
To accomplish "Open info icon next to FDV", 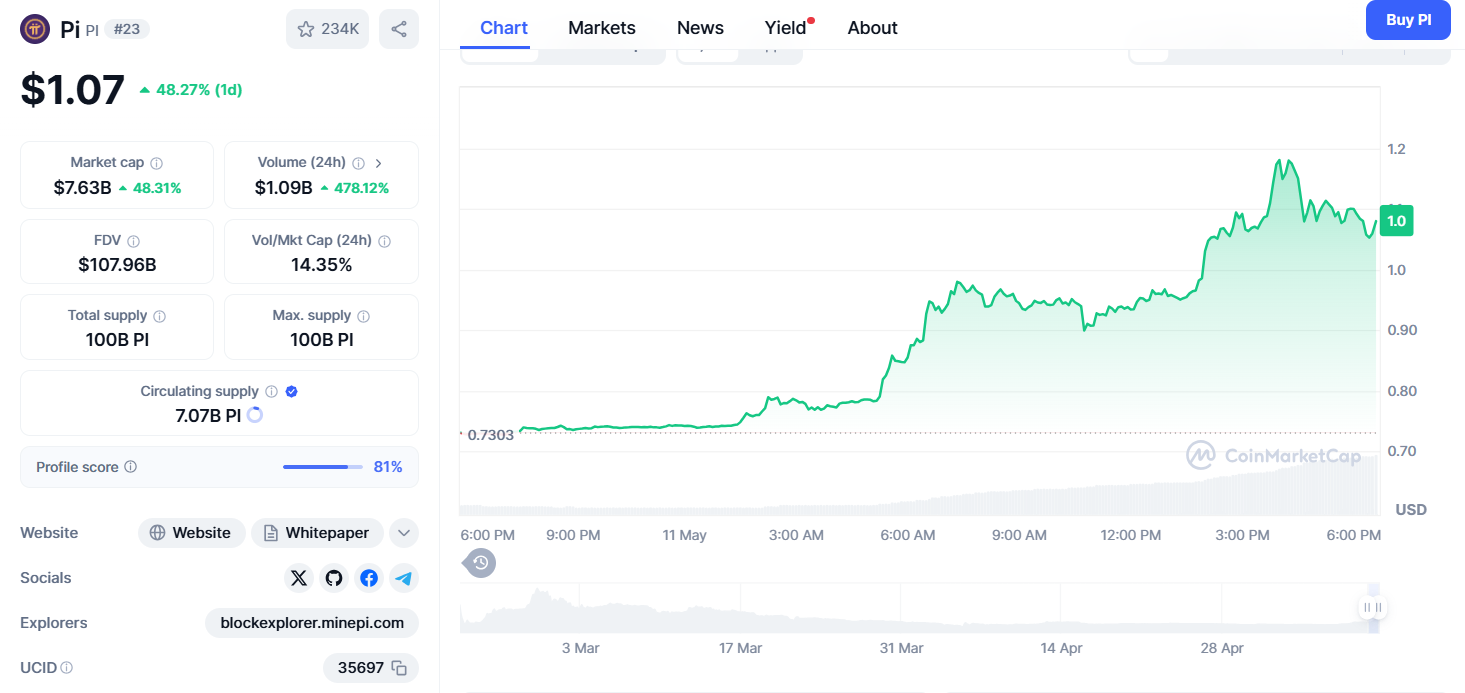I will [133, 241].
